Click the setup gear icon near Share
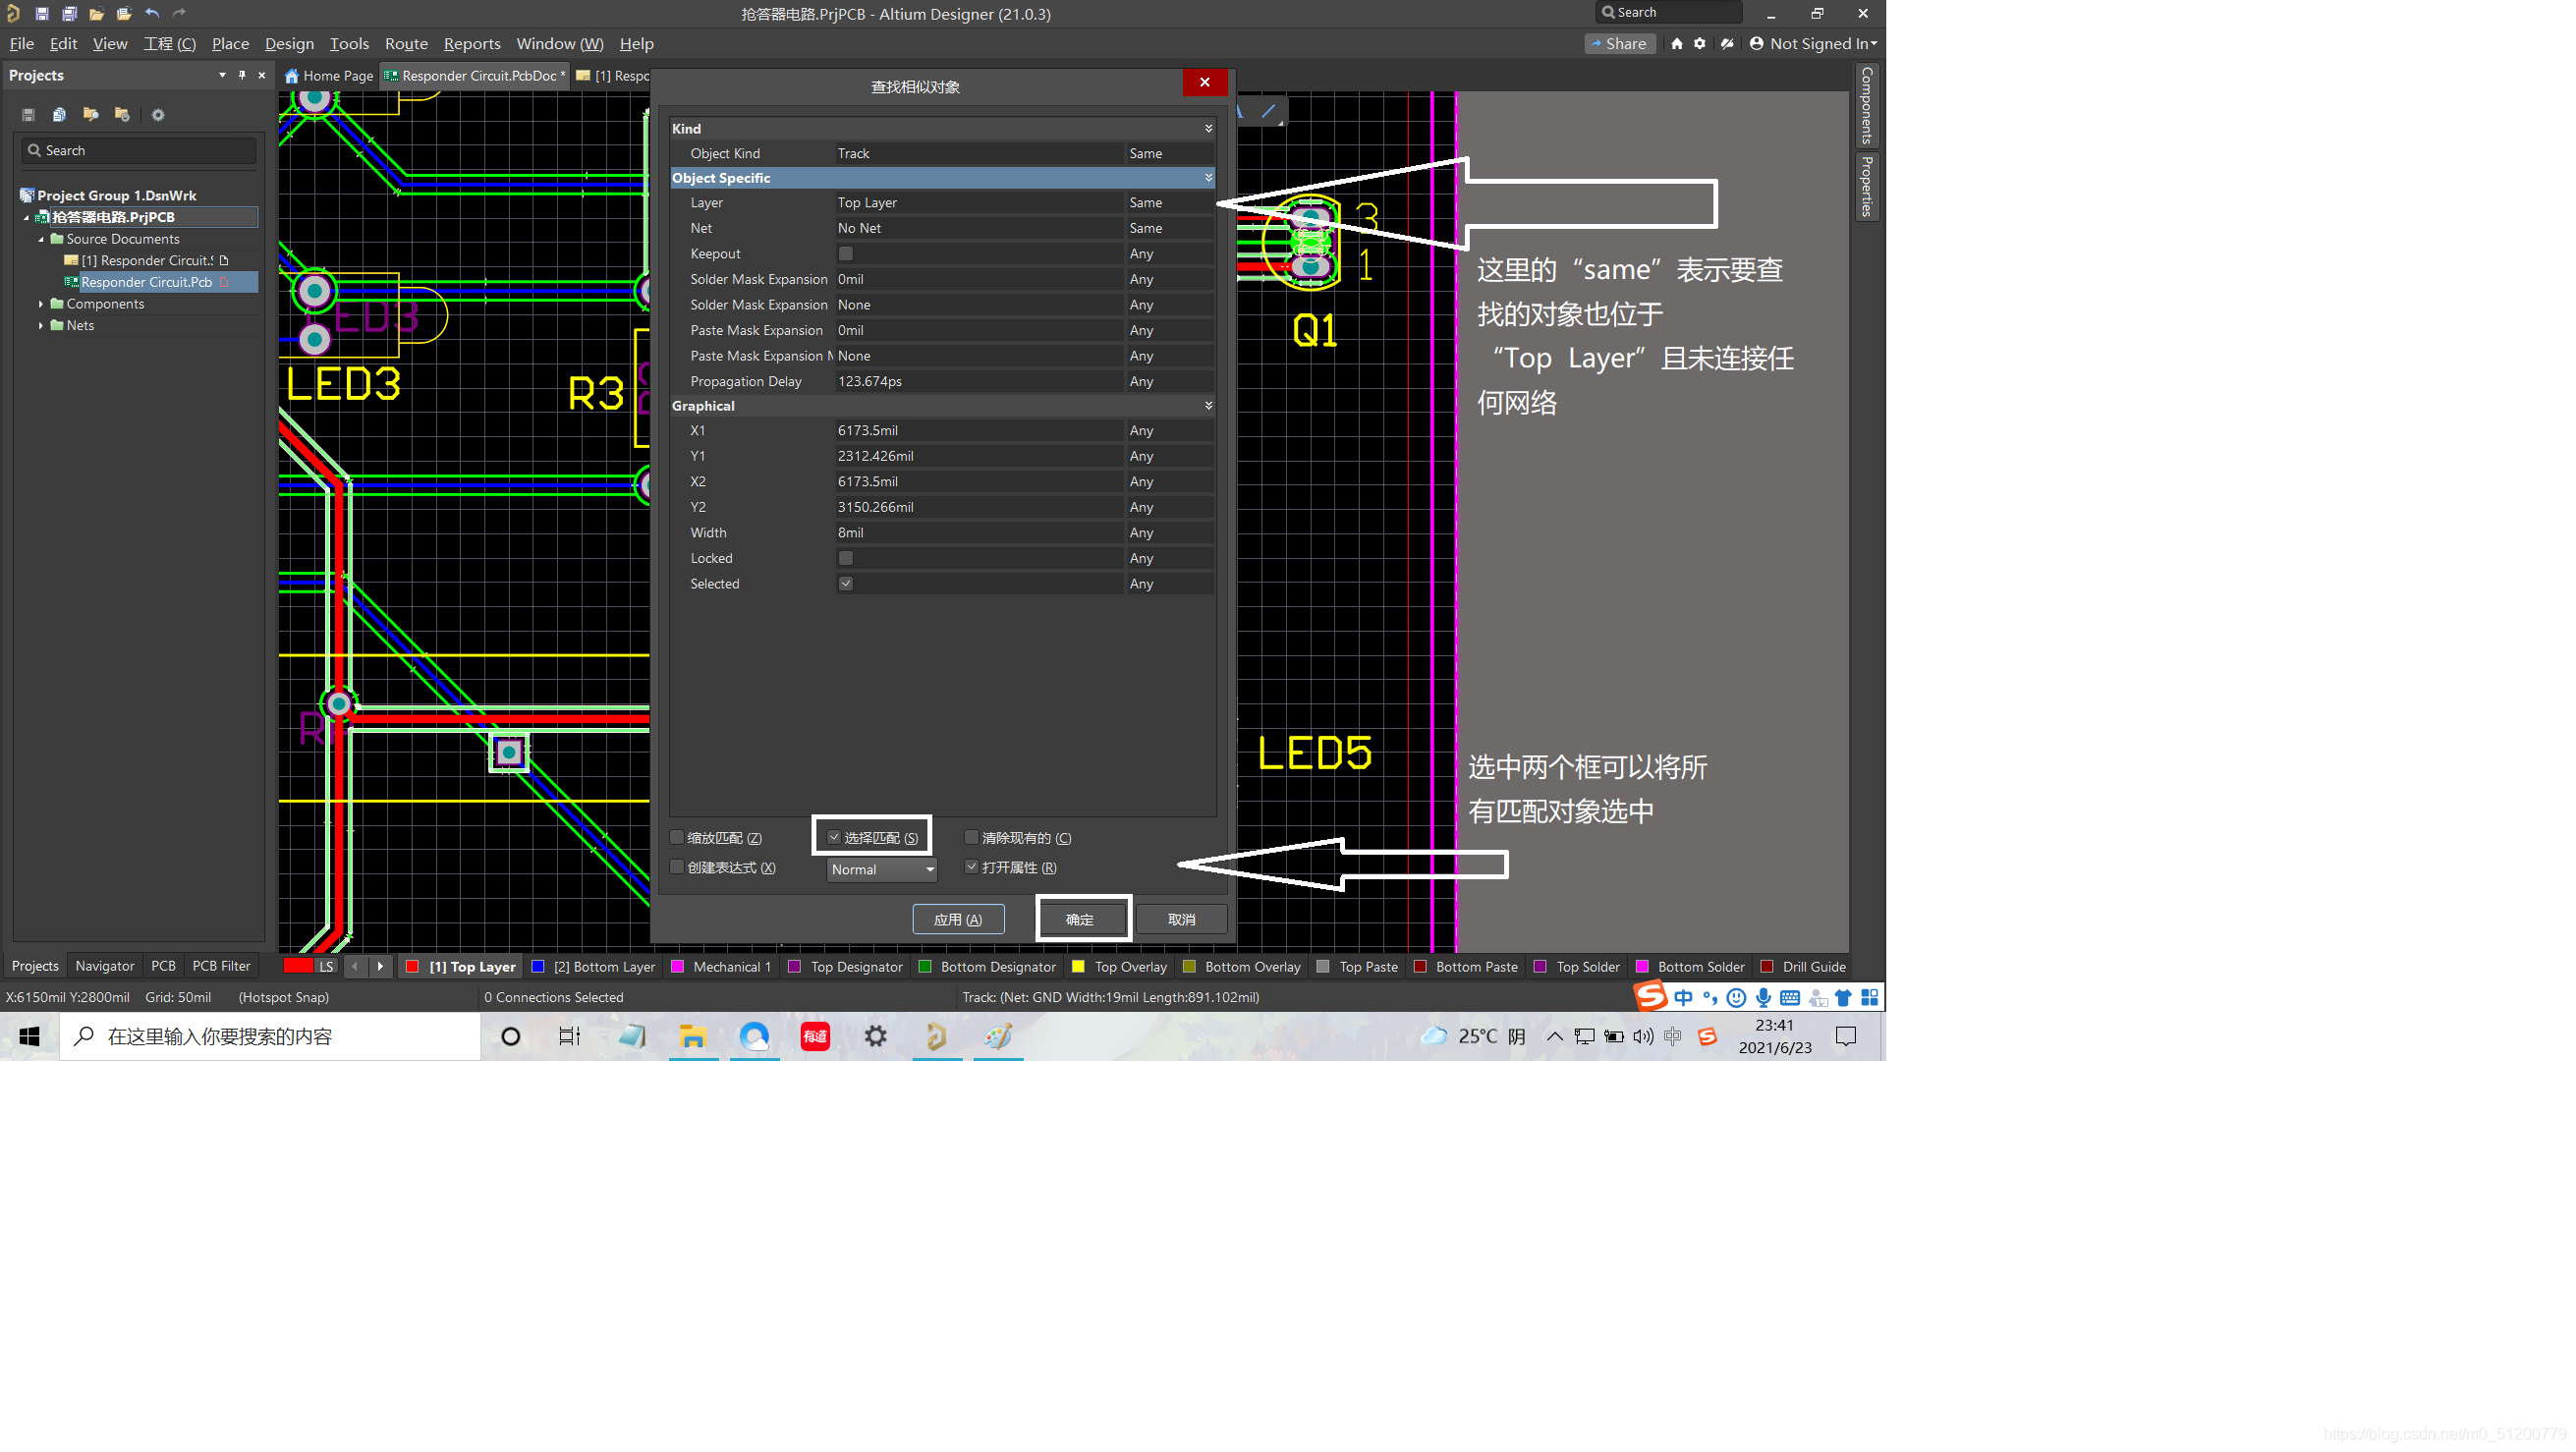Screen dimensions: 2576x1452 point(1700,43)
